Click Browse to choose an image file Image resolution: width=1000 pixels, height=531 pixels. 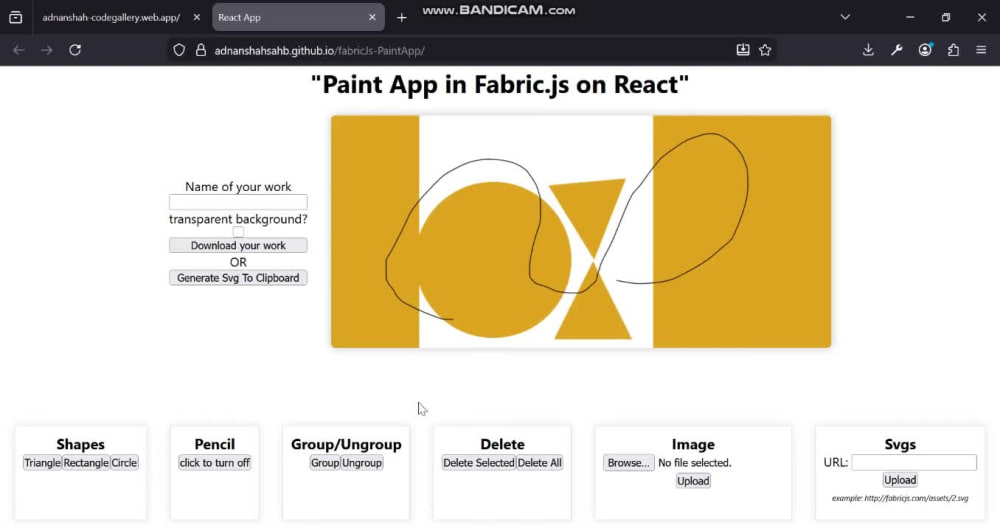point(628,463)
